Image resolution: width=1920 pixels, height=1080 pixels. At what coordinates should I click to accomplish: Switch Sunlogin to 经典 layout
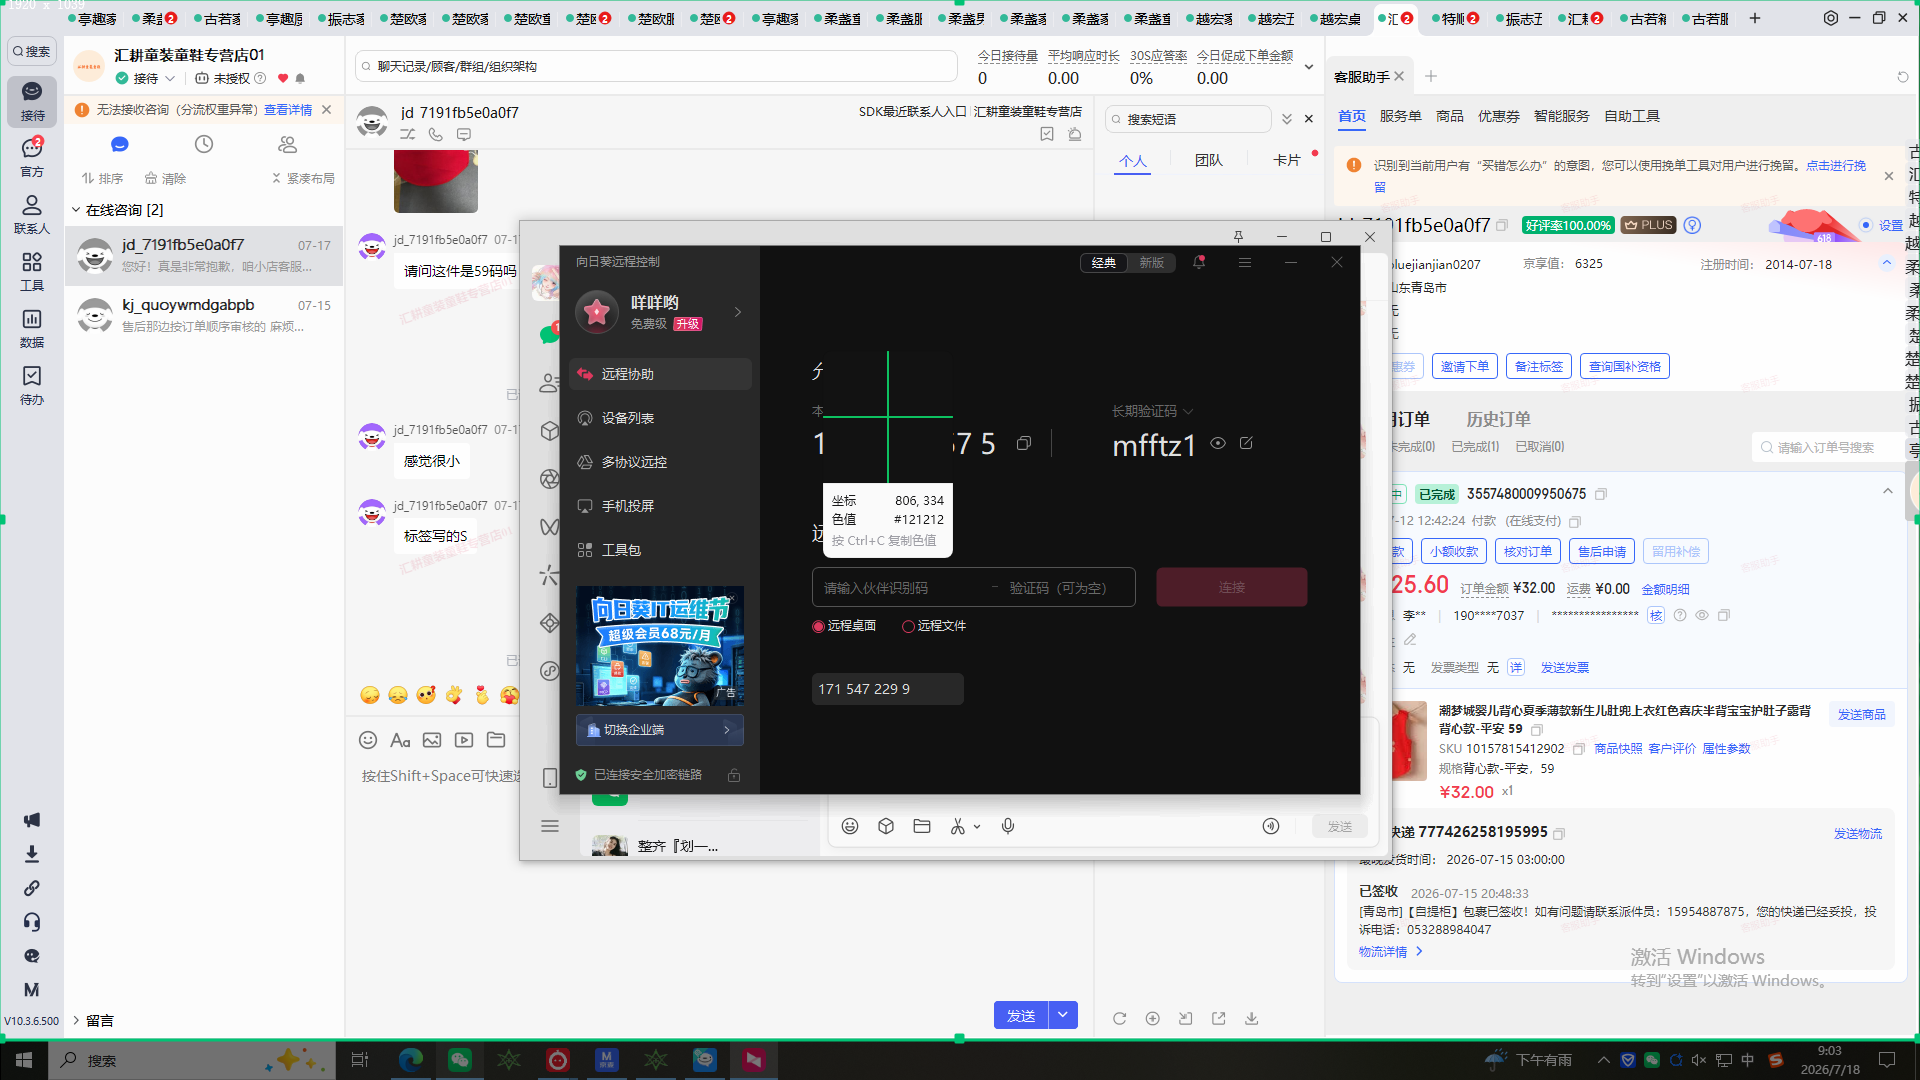pos(1104,263)
